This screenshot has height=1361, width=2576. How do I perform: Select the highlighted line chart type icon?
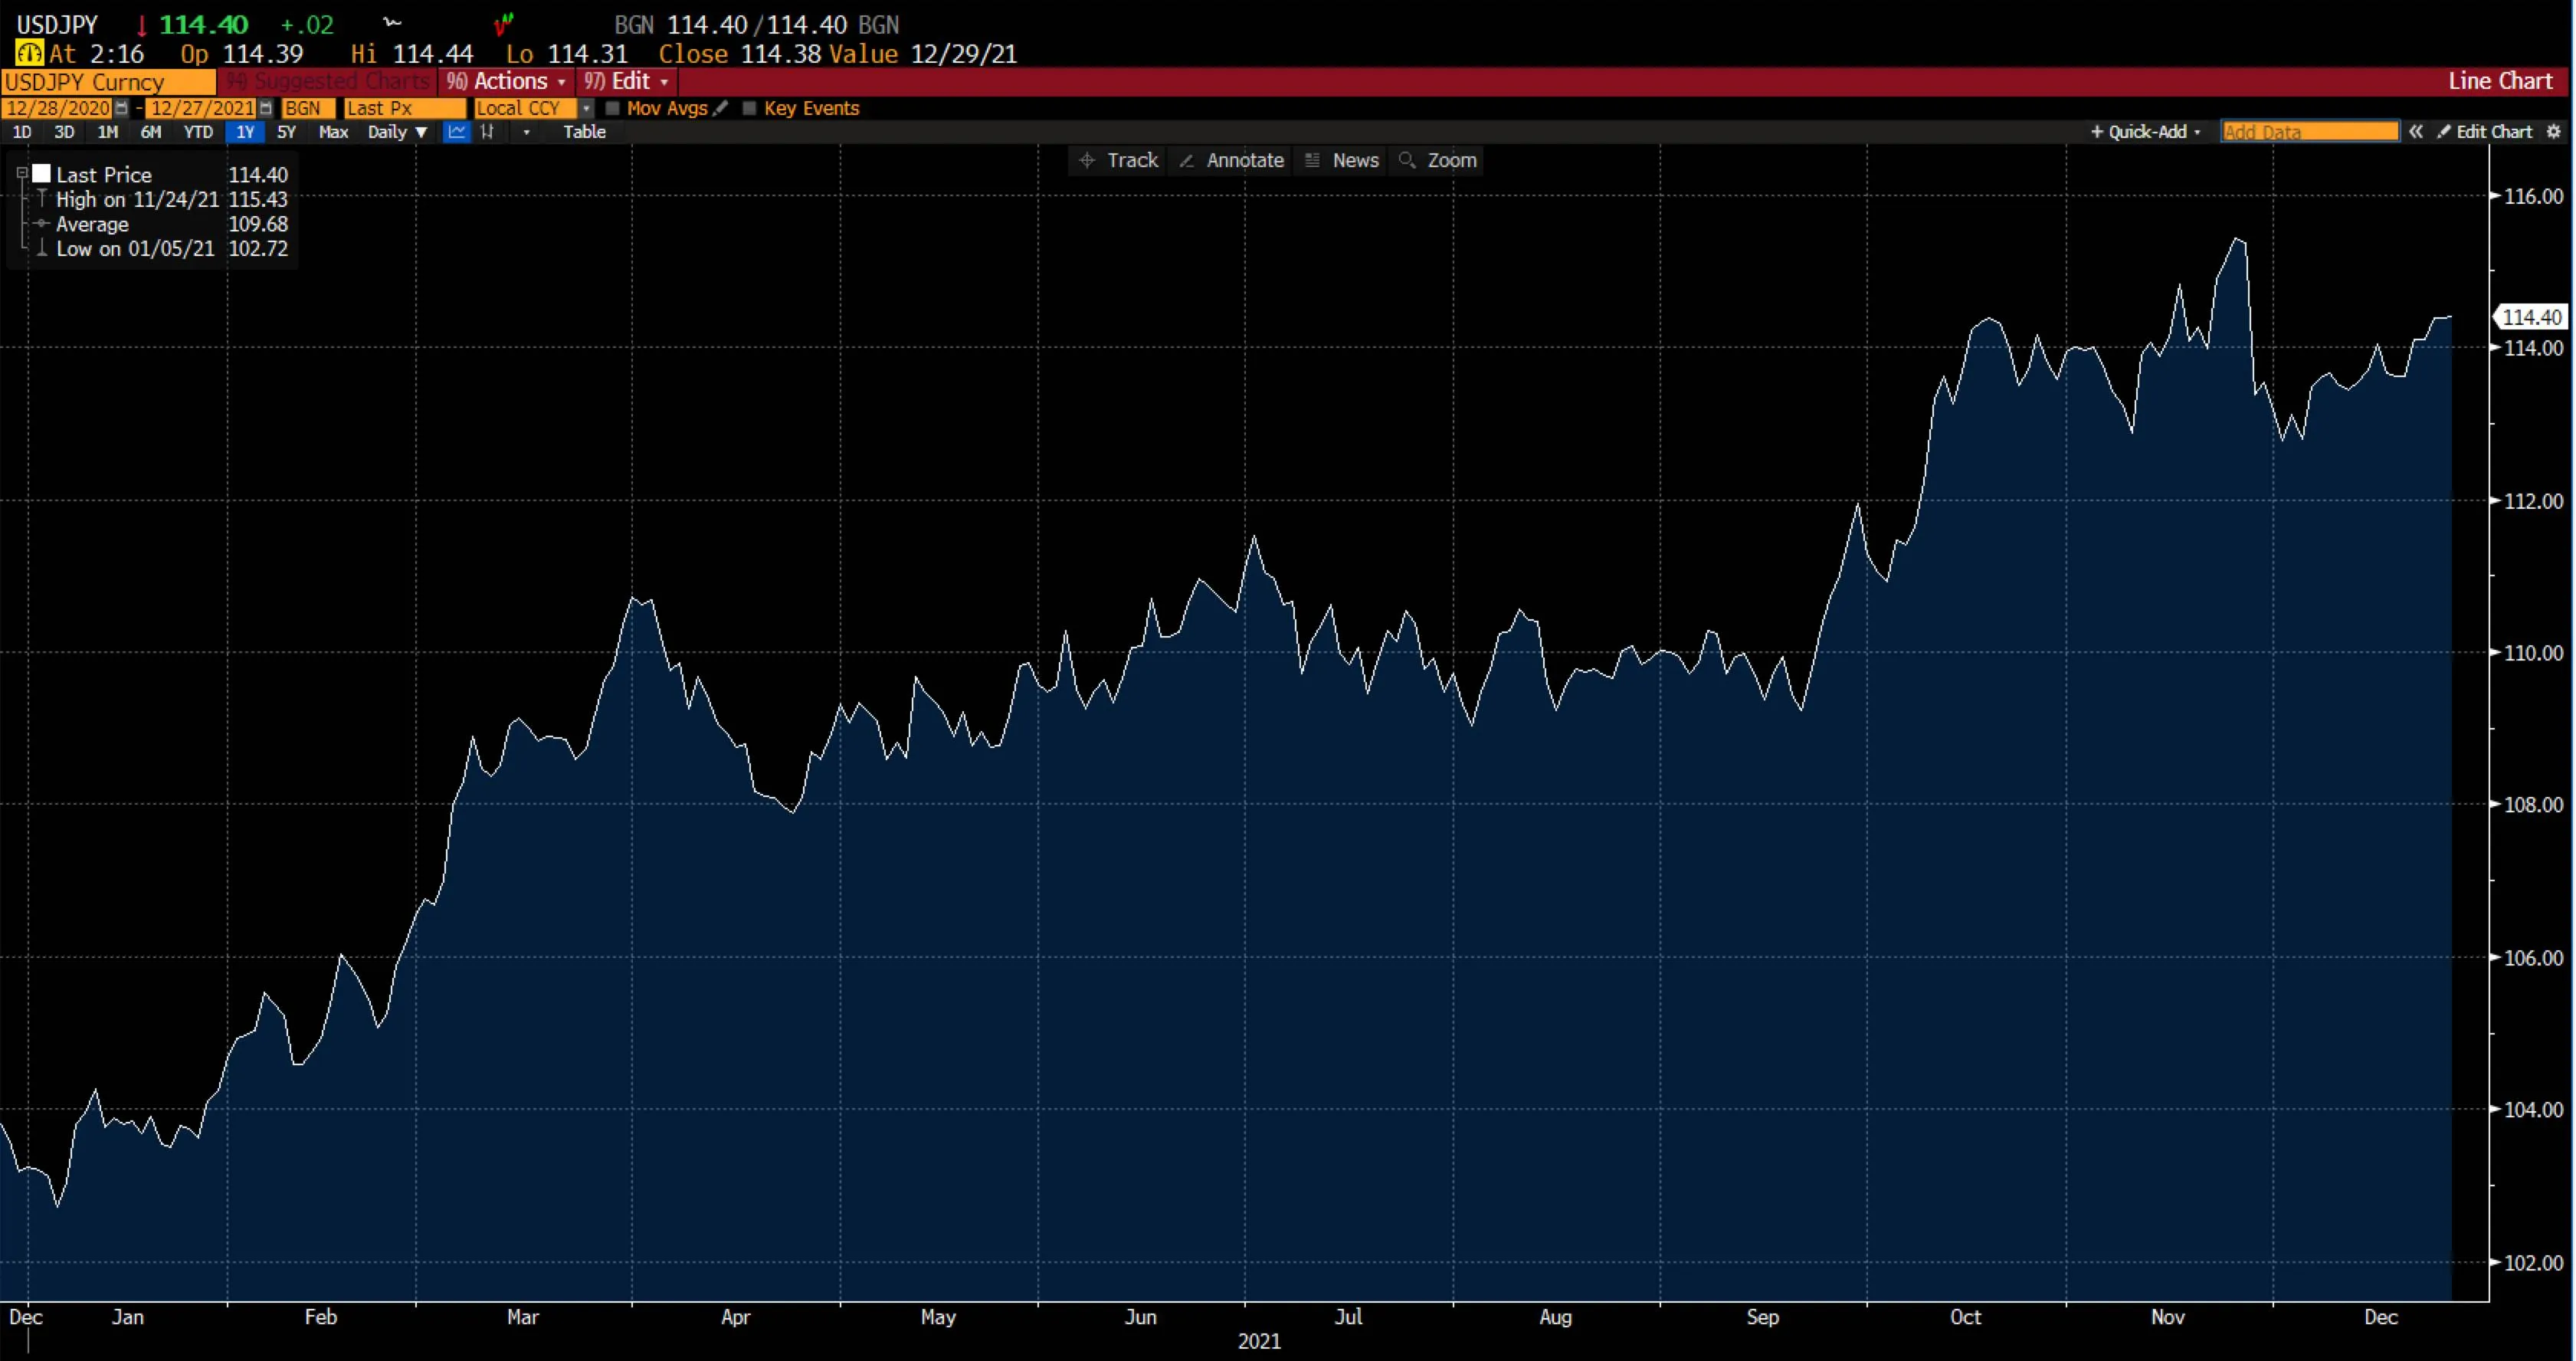coord(456,132)
